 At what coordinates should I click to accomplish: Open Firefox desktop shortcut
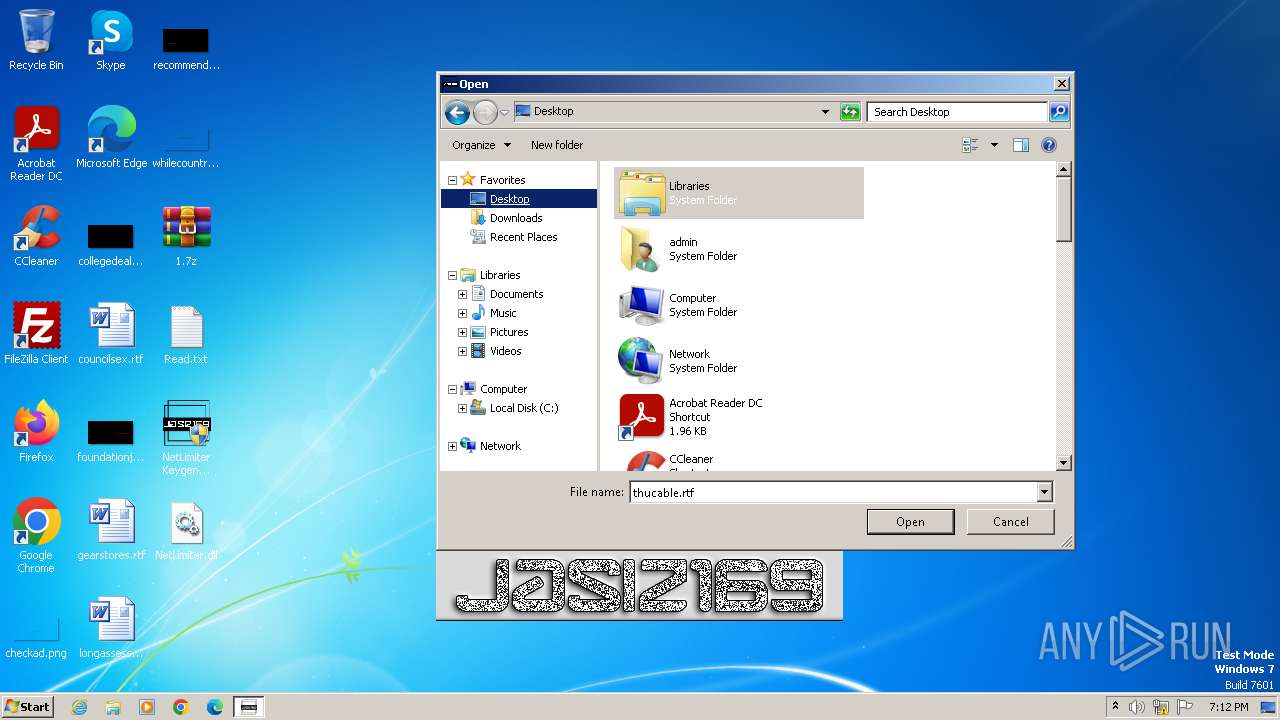point(36,431)
